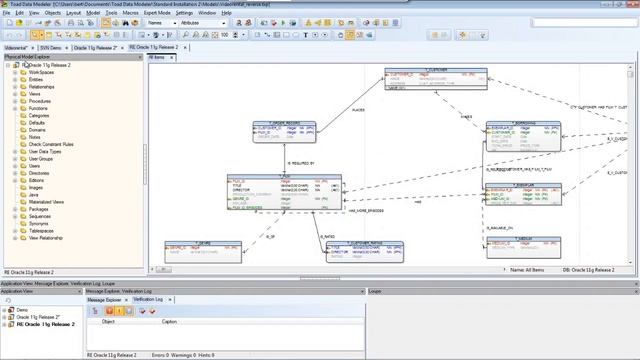Toggle the yellow Warnings filter in Verification Log
Viewport: 640px width, 360px height.
[119, 311]
